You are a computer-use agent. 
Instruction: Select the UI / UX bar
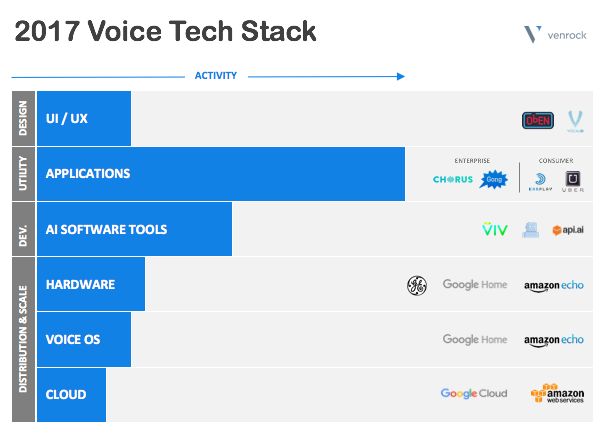[x=83, y=118]
